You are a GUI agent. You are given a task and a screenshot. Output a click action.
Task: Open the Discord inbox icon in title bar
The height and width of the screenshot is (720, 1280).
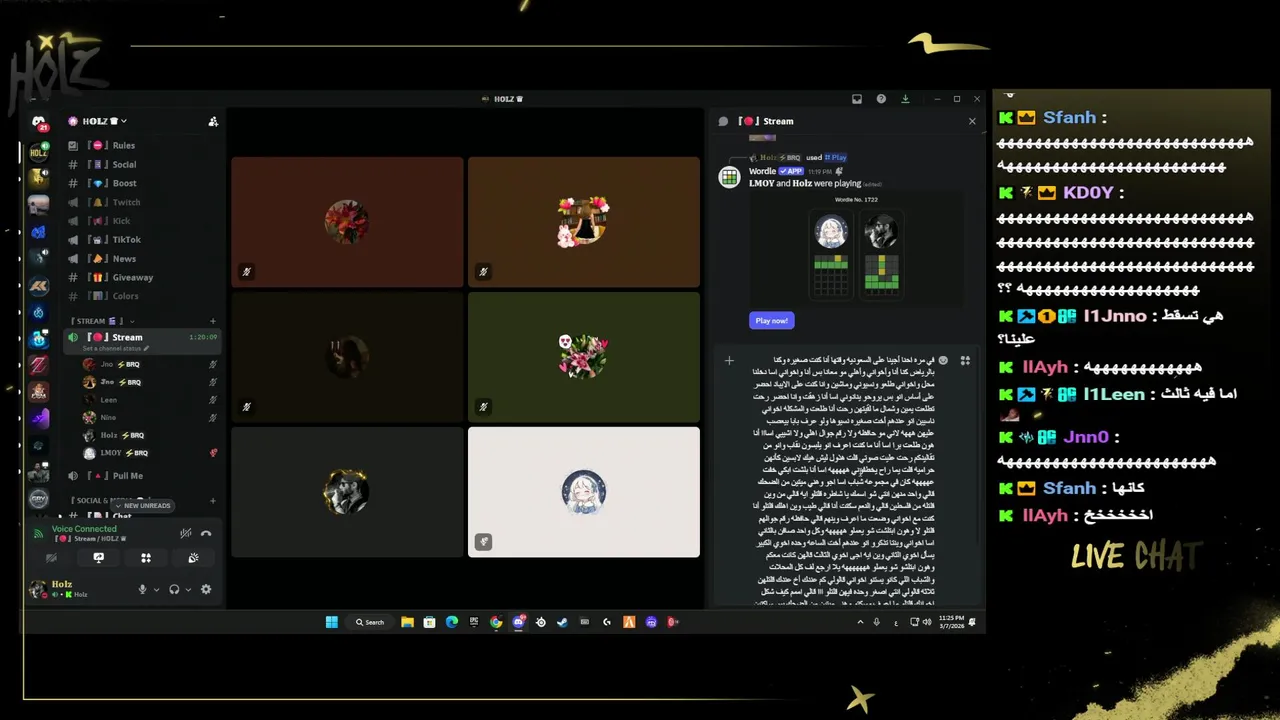point(857,99)
